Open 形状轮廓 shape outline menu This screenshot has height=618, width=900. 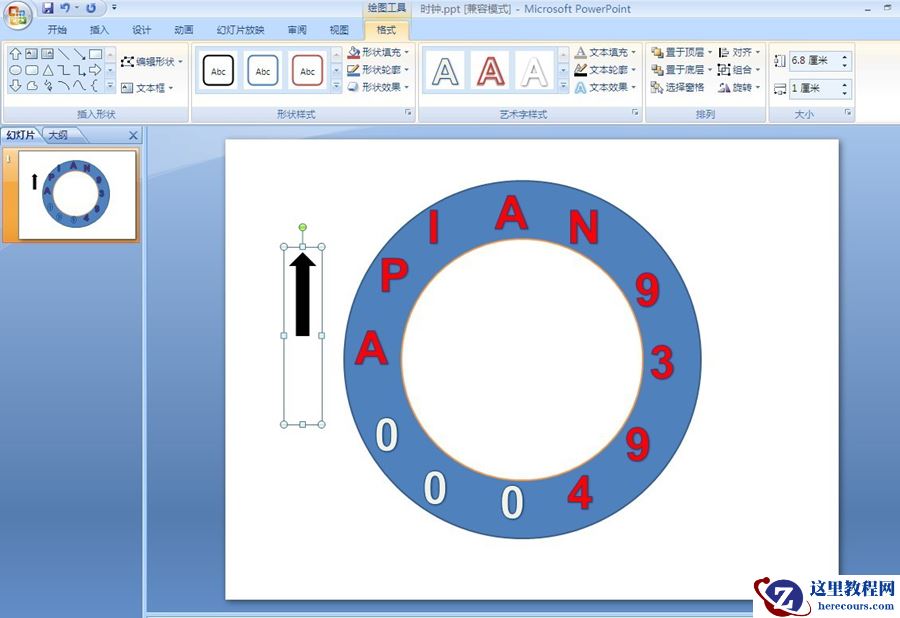378,69
